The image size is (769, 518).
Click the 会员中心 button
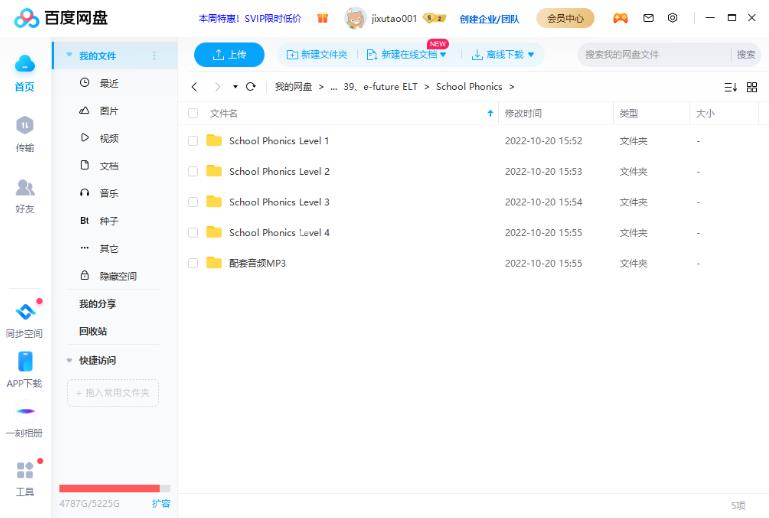[x=565, y=18]
